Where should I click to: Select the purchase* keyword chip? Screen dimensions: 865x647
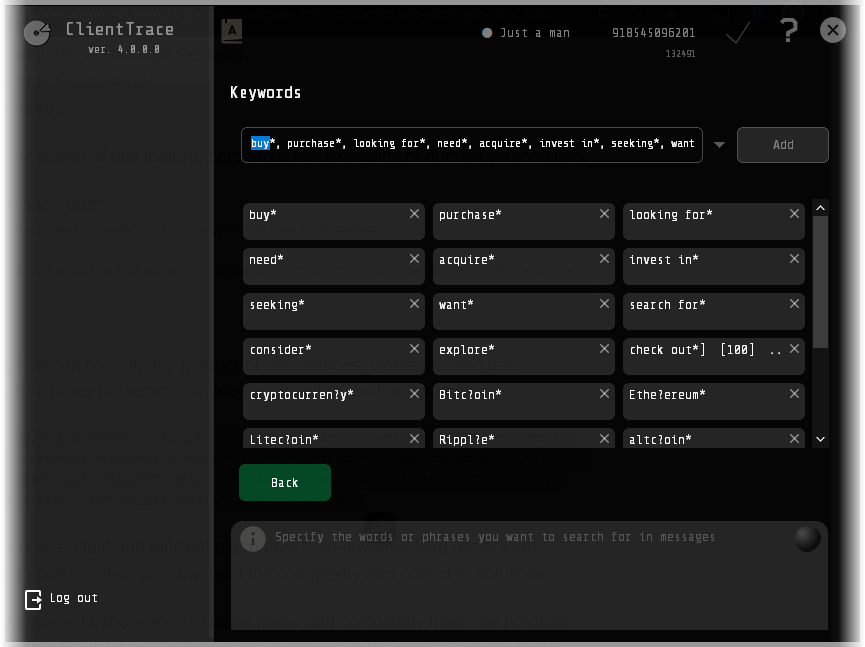click(524, 221)
